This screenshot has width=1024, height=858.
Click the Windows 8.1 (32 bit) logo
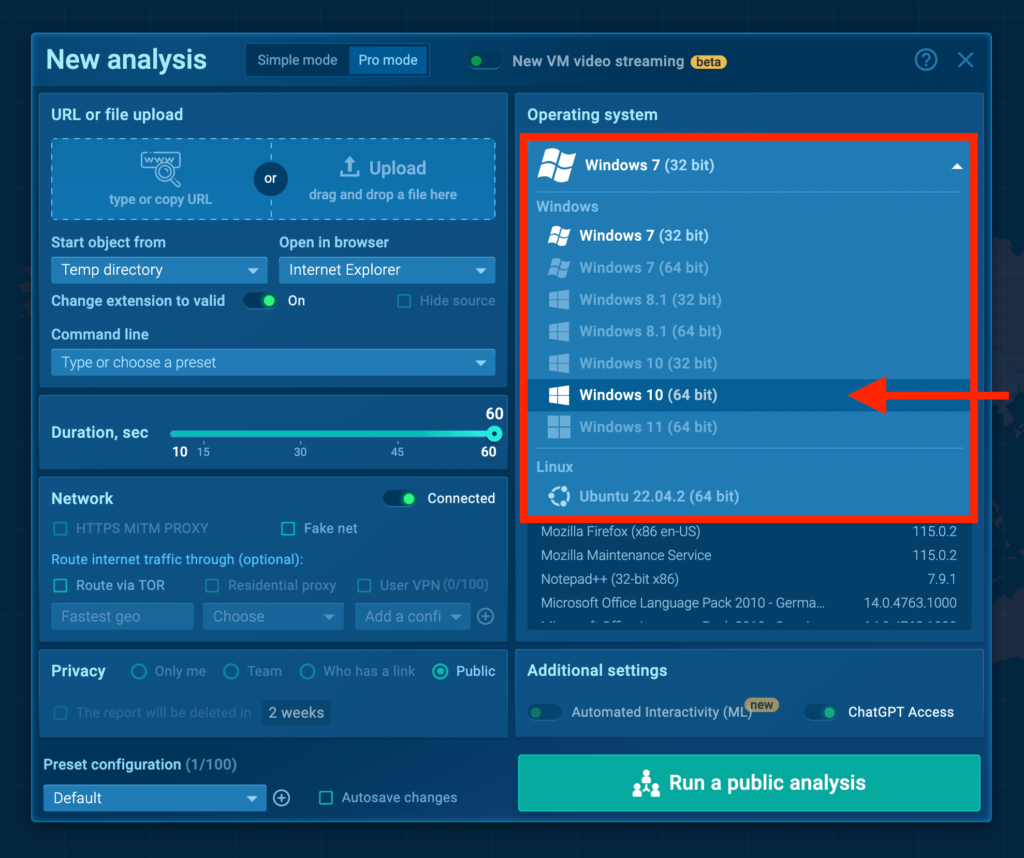coord(559,299)
